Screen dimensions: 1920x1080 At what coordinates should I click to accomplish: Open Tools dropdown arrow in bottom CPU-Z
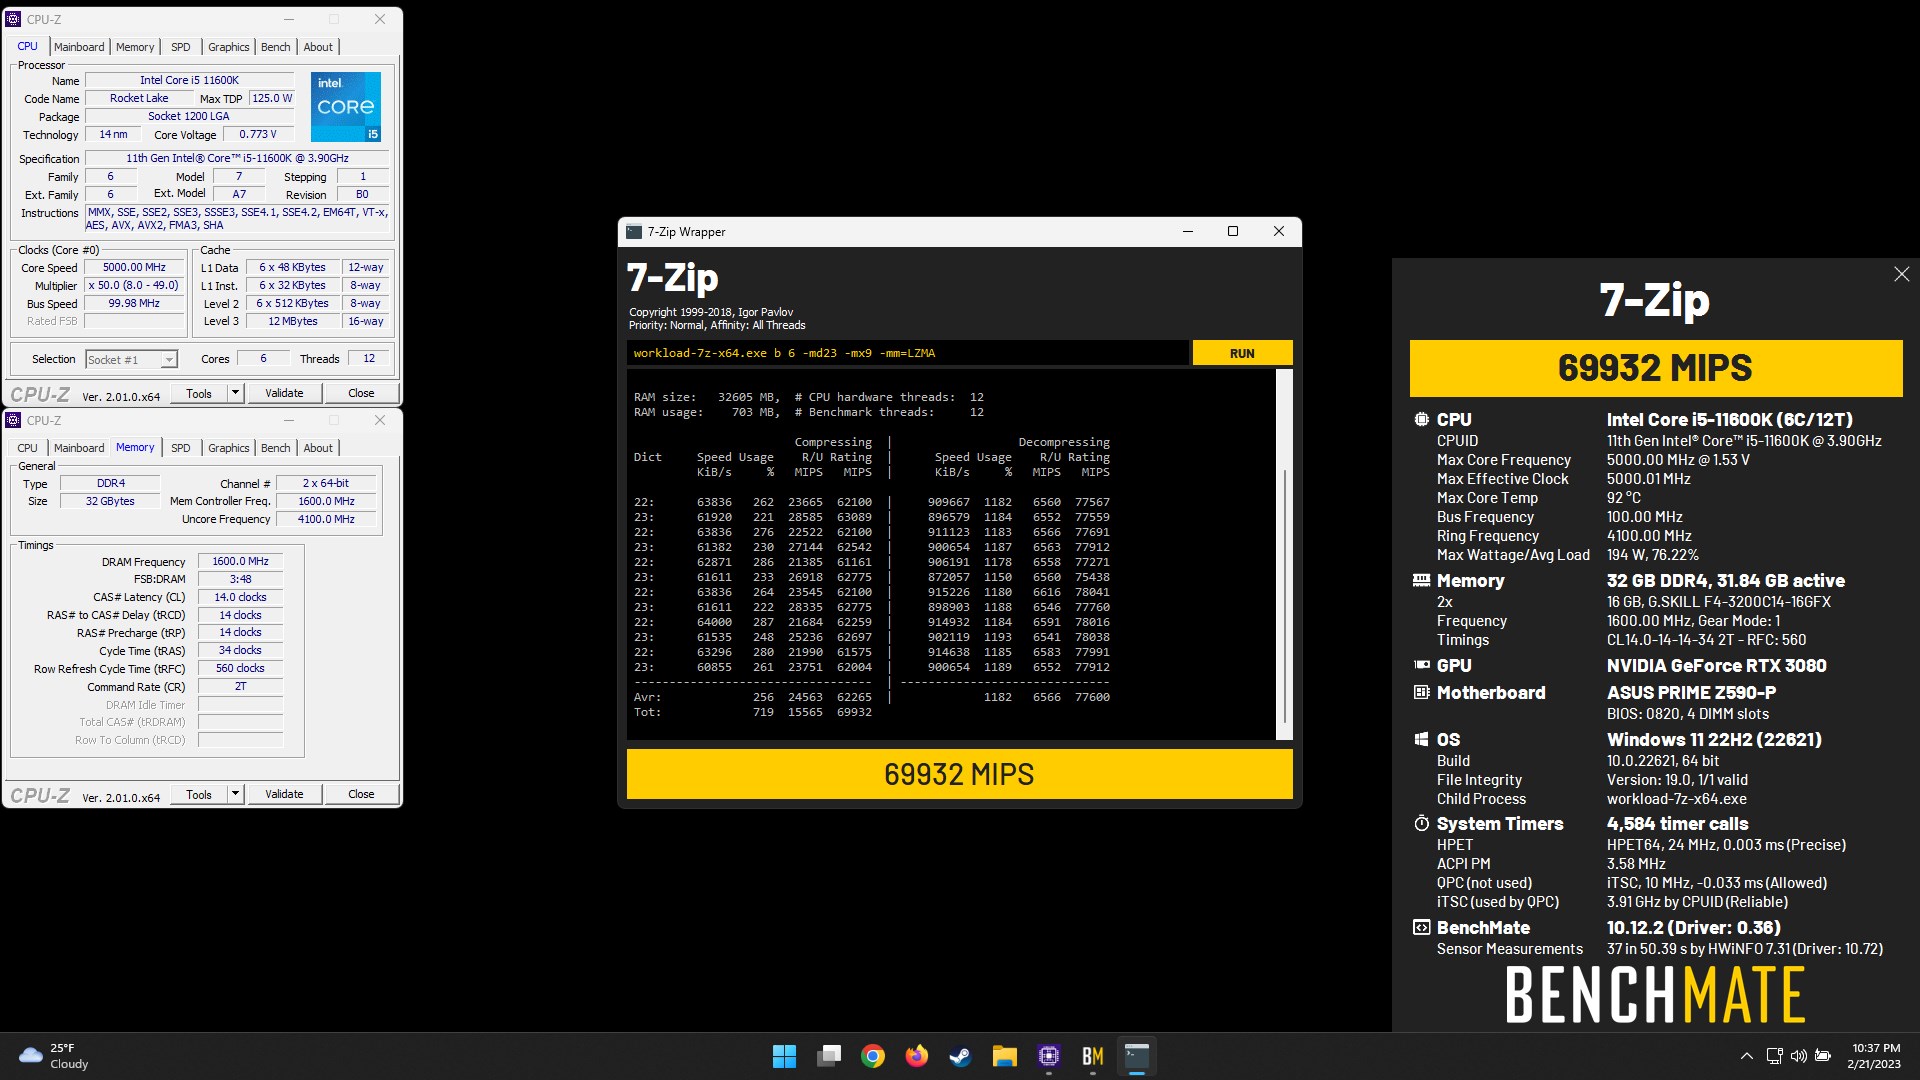coord(235,794)
